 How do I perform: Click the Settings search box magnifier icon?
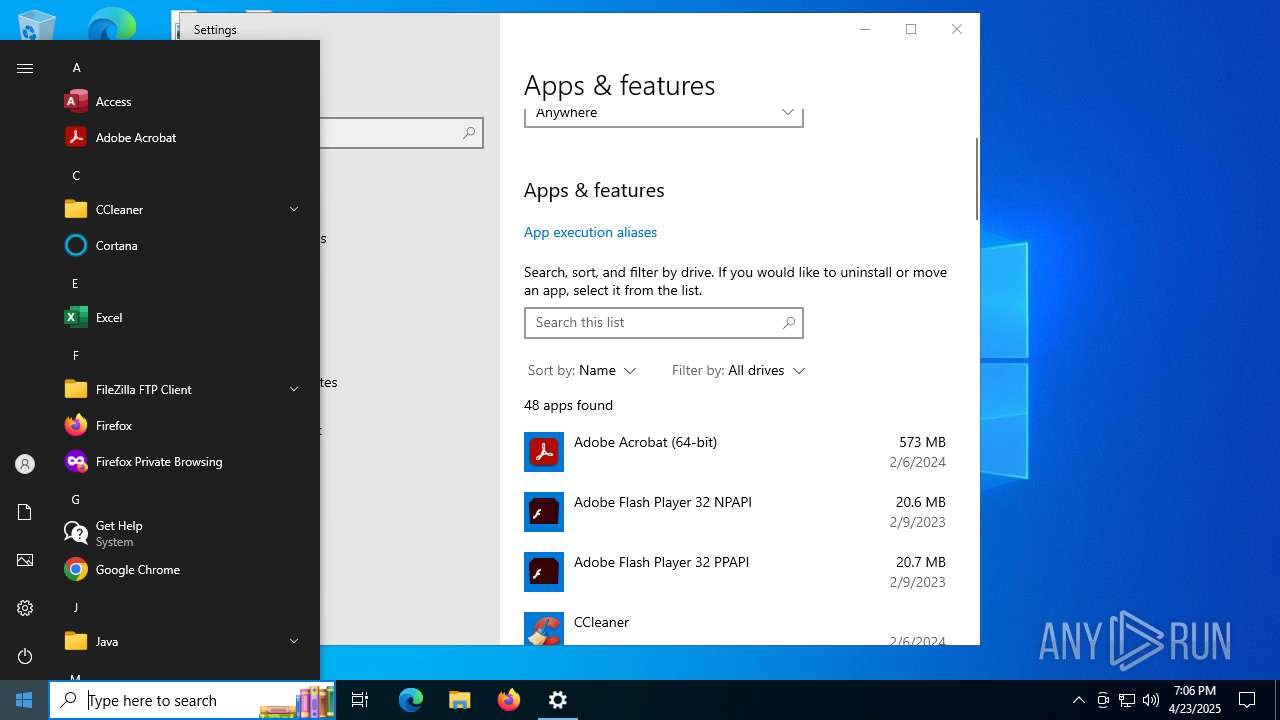click(x=469, y=133)
